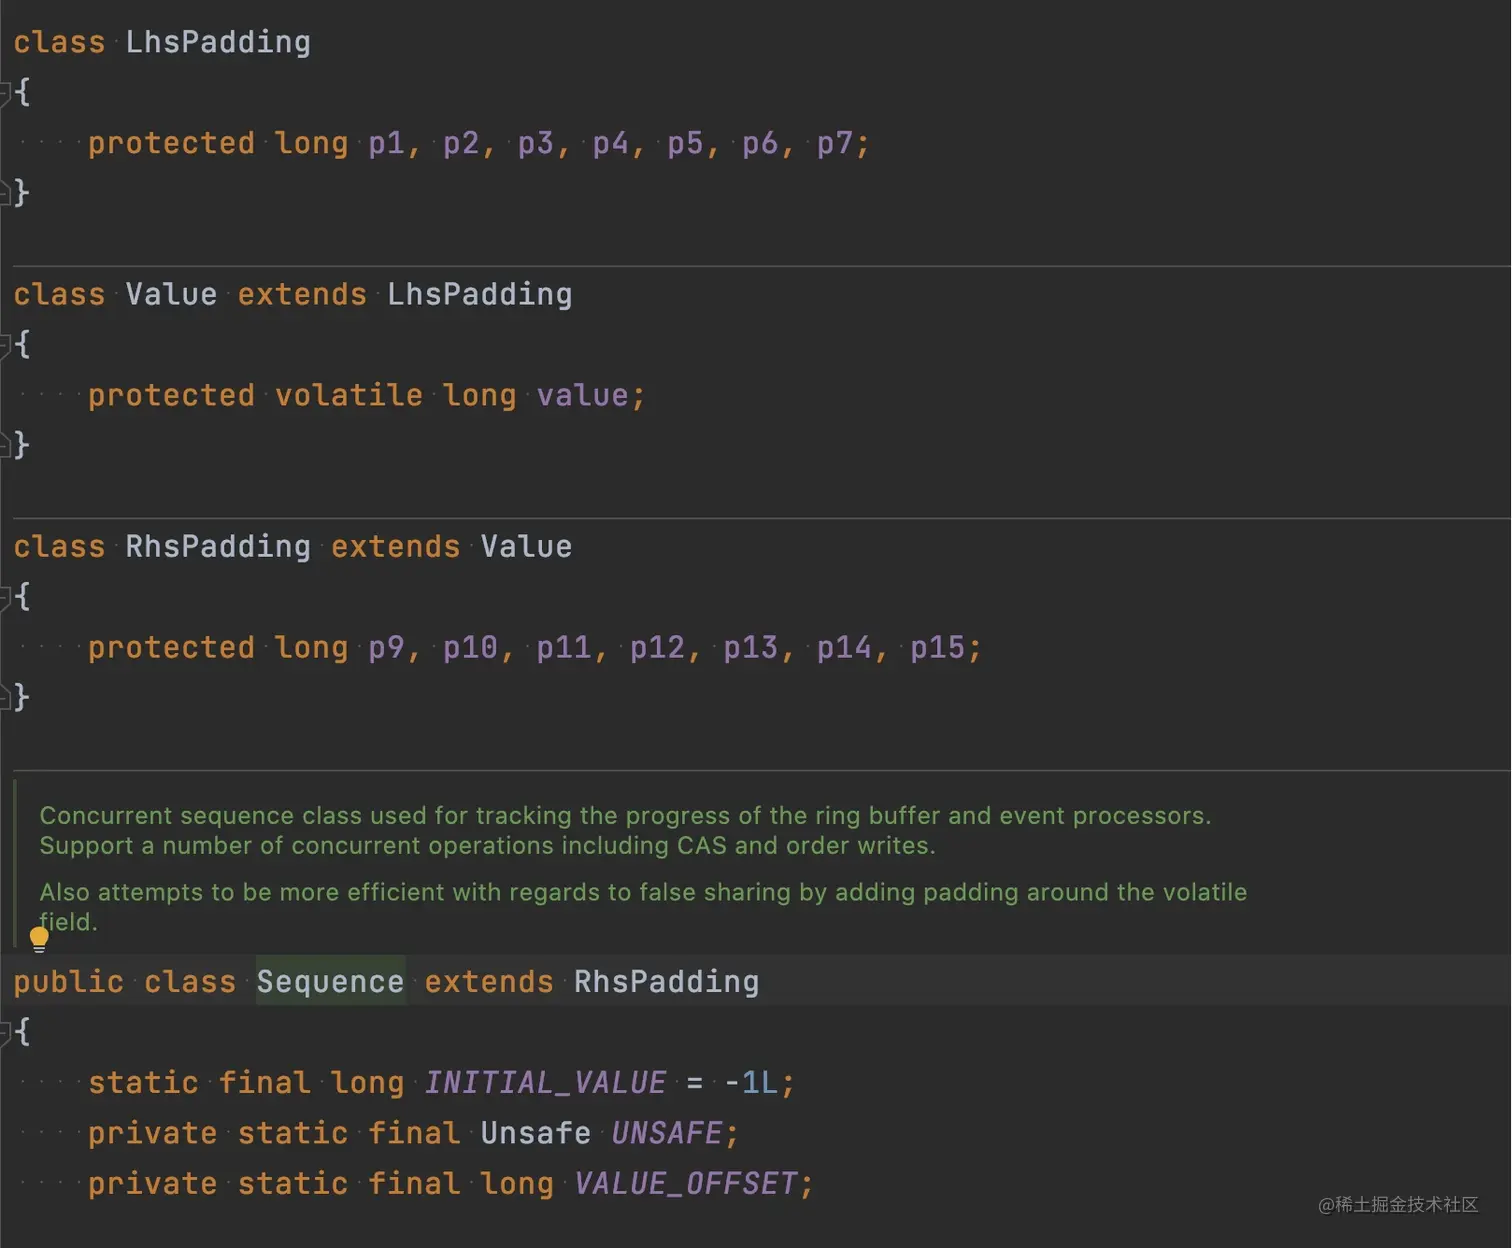The image size is (1512, 1248).
Task: Click Value superclass after 'RhsPadding extends'
Action: point(526,546)
